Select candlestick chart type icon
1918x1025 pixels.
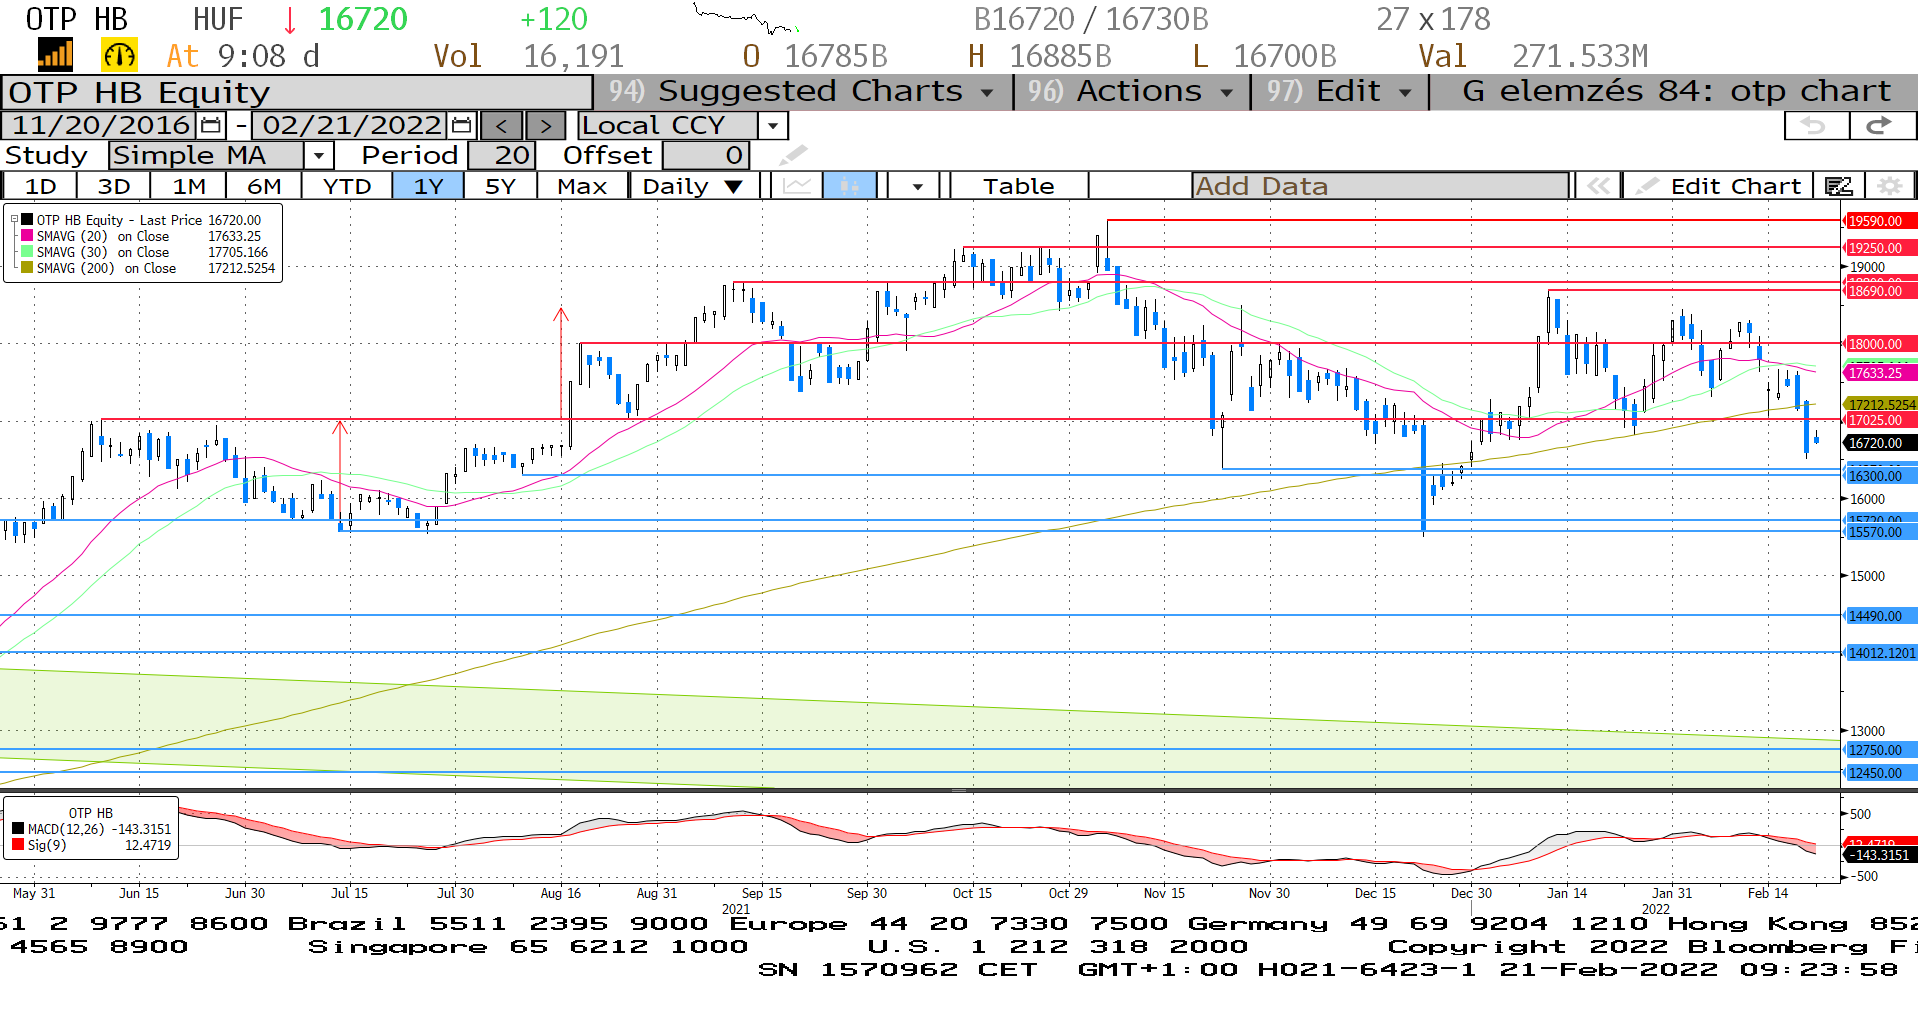tap(850, 186)
